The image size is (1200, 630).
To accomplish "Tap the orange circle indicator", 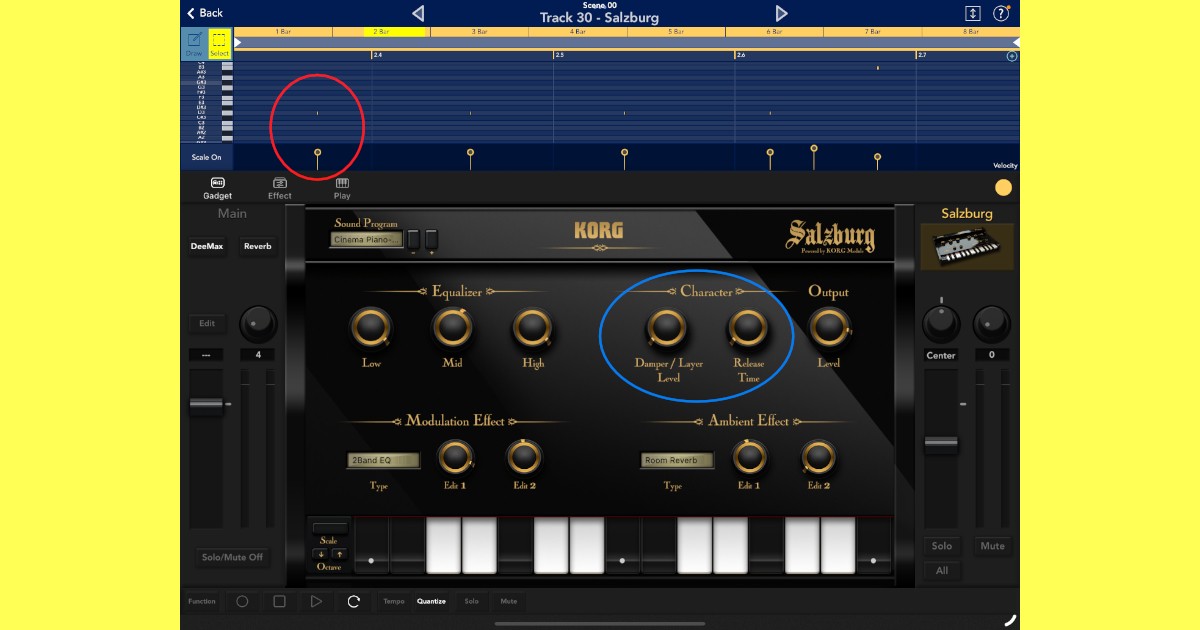I will coord(1003,188).
